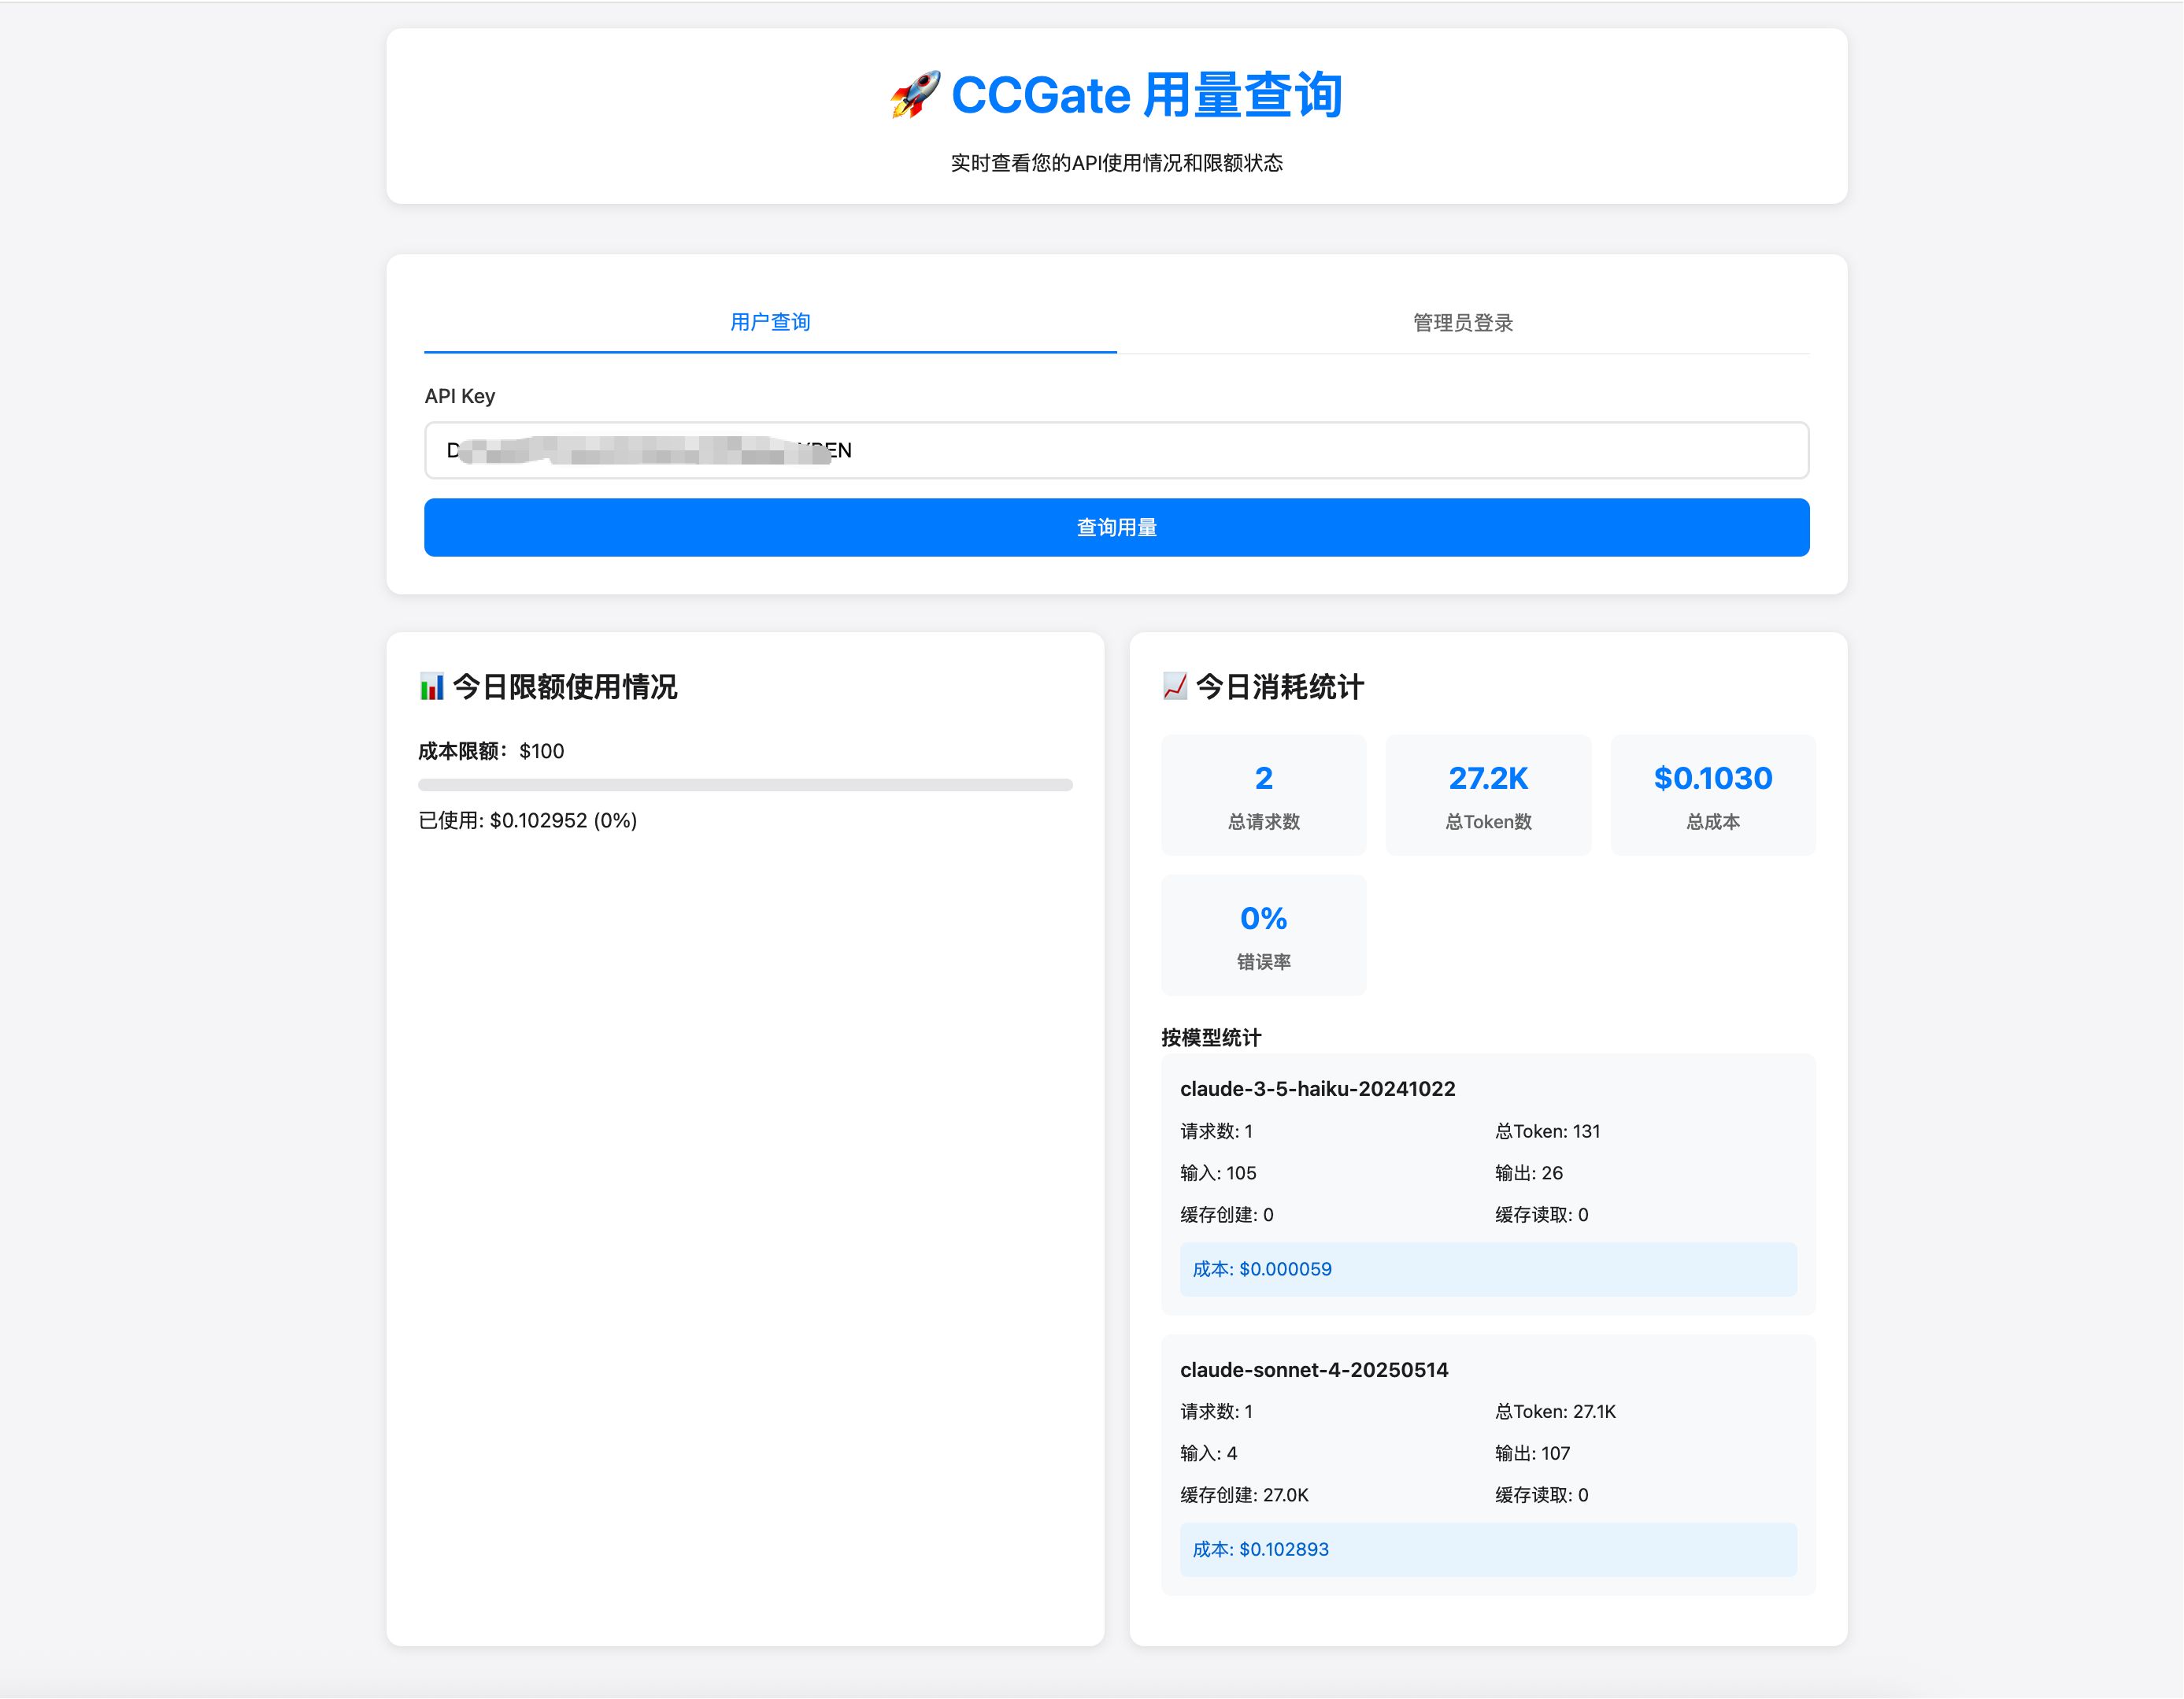Click the 已使用 $0.102952 usage text
This screenshot has height=1699, width=2184.
[x=527, y=821]
